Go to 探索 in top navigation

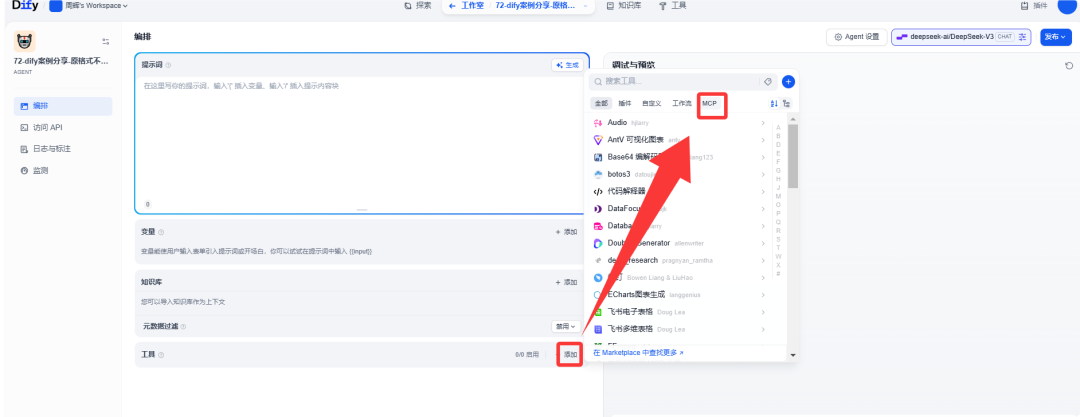pyautogui.click(x=417, y=6)
